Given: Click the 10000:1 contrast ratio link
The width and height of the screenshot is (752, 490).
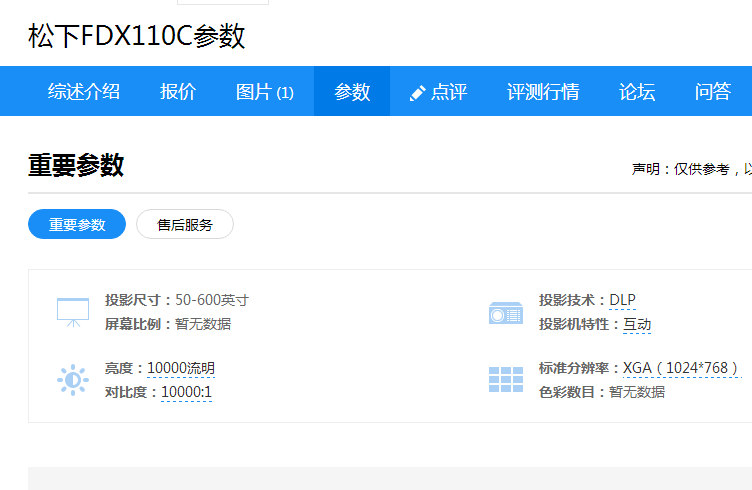Looking at the screenshot, I should (x=187, y=392).
